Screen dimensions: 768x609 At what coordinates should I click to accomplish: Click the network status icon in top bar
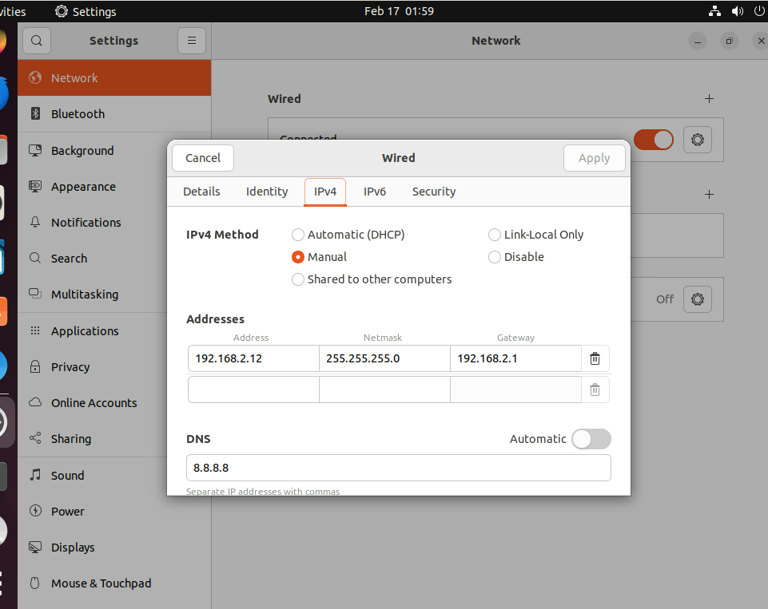(x=714, y=11)
